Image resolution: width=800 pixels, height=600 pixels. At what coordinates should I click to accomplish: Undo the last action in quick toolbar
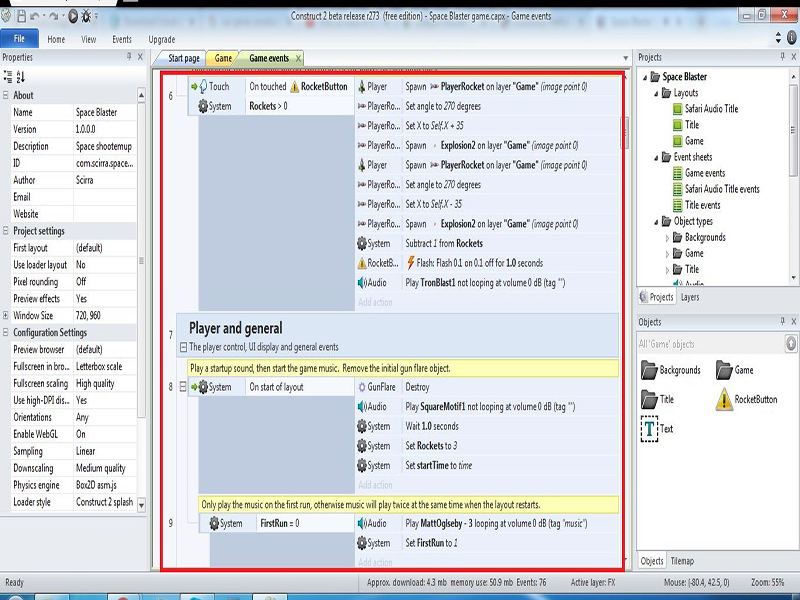[x=35, y=16]
